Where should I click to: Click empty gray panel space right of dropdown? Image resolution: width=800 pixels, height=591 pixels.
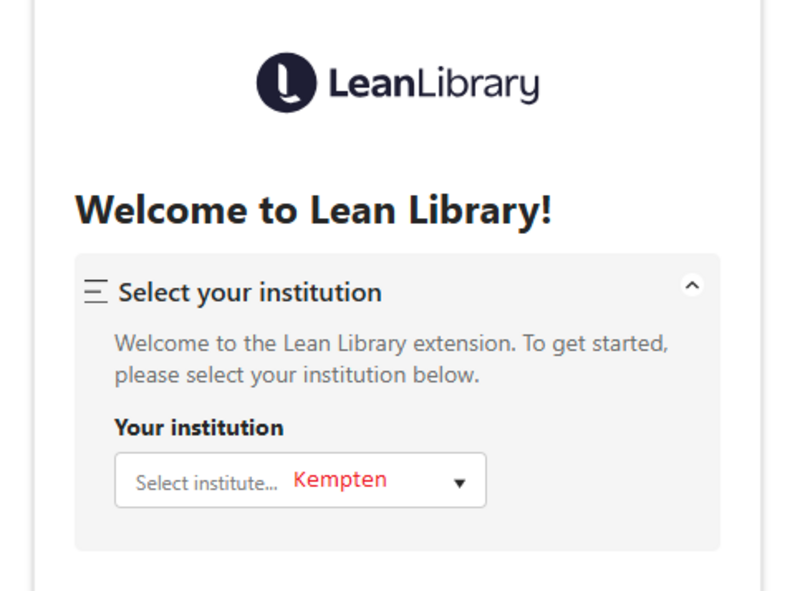point(600,481)
